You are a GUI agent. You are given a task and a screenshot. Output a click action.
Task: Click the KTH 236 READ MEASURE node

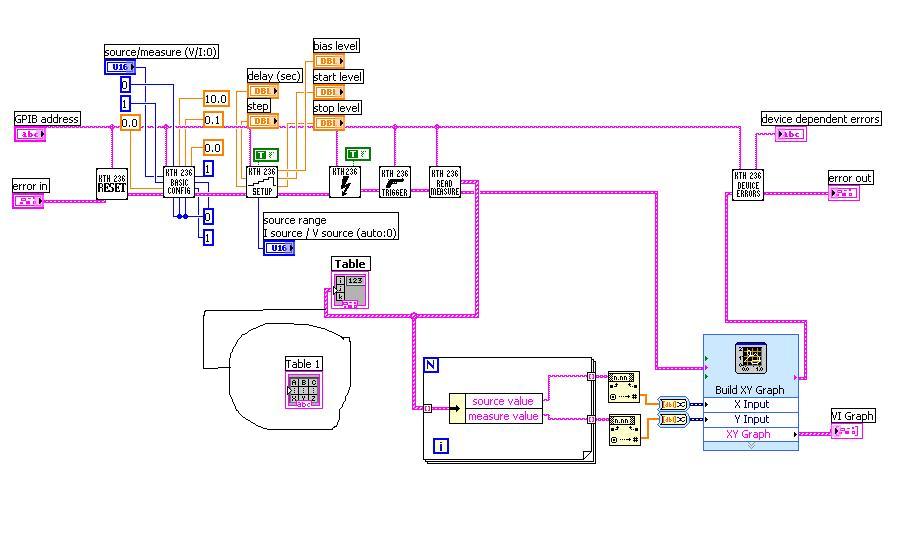(x=445, y=182)
